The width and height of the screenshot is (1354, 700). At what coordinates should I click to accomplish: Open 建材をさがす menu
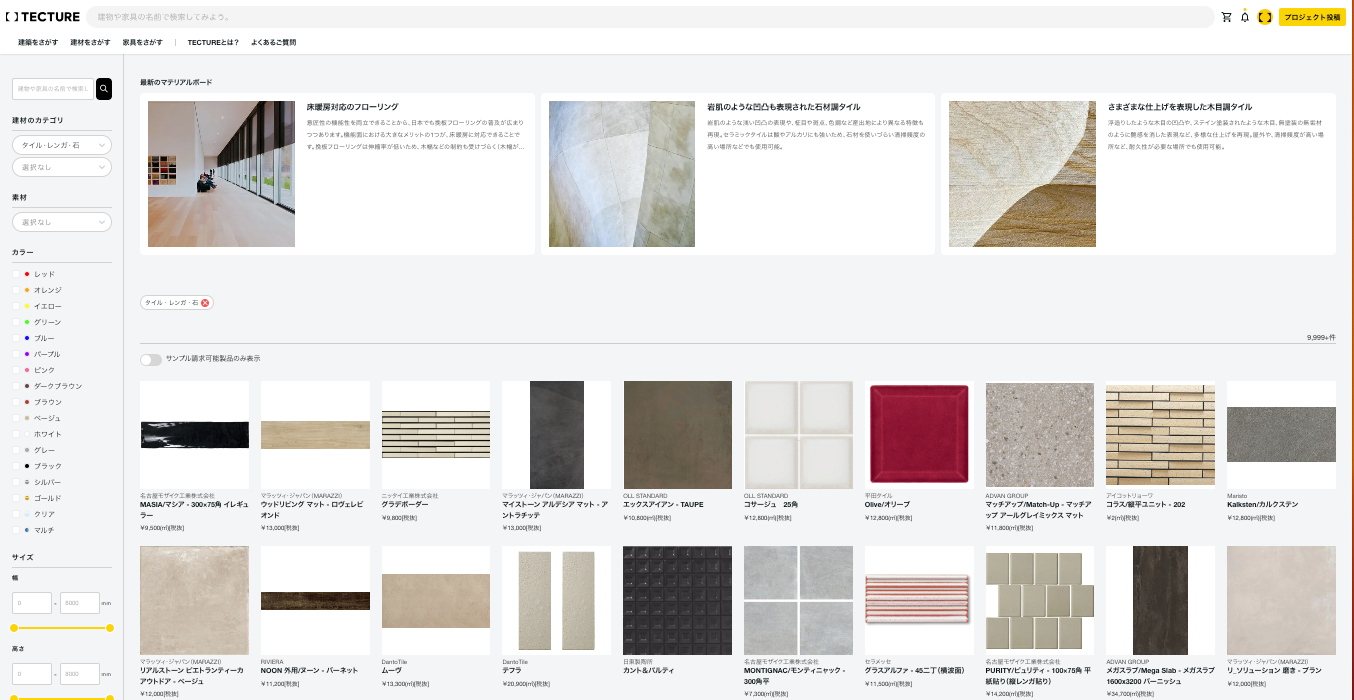point(90,42)
